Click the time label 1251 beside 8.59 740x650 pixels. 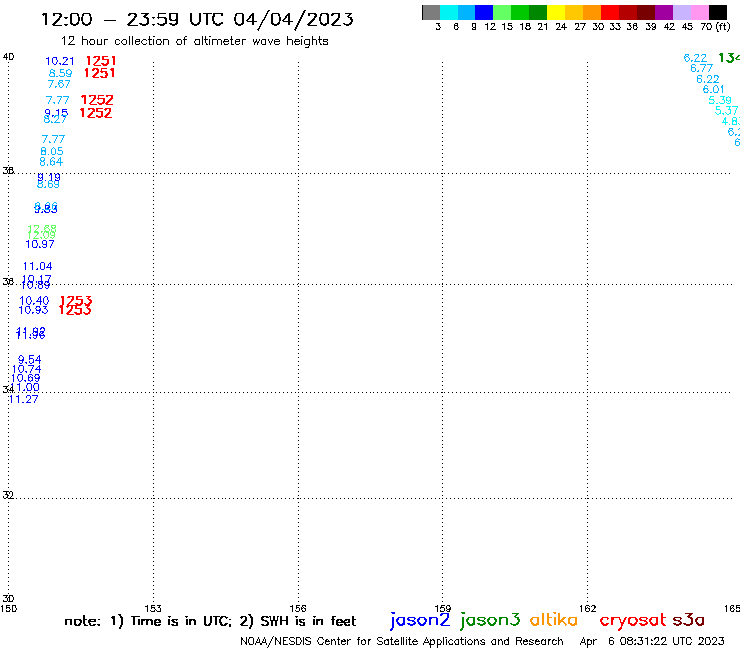[x=99, y=73]
